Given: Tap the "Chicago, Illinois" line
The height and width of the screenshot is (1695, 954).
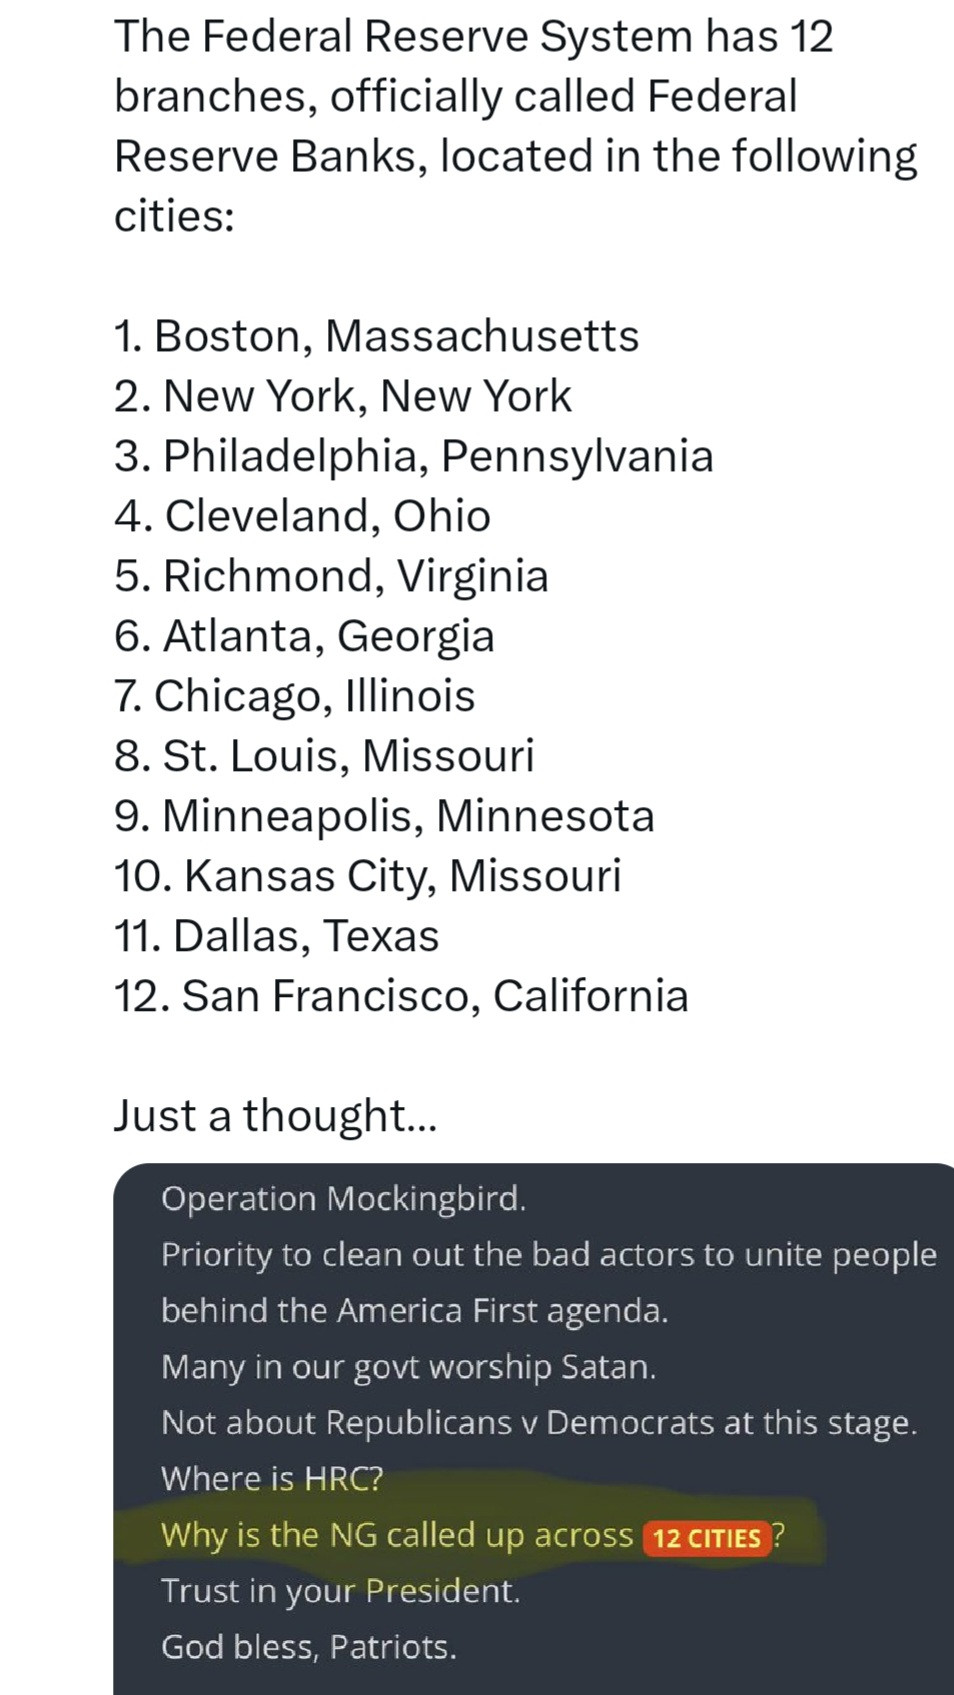Looking at the screenshot, I should coord(294,696).
